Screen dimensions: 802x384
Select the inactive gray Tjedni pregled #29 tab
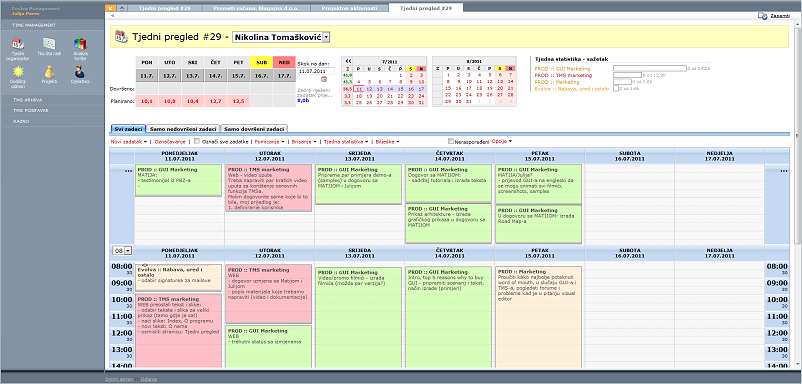click(165, 8)
